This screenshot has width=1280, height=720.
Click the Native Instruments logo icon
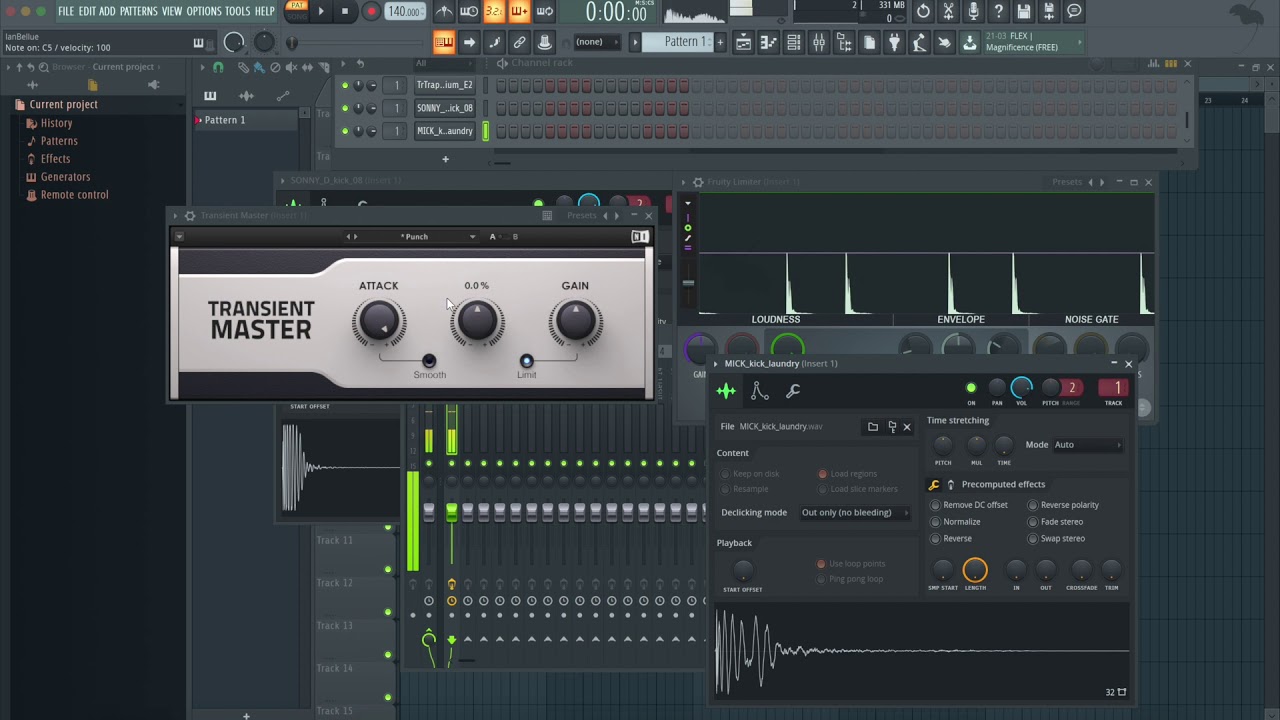tap(640, 237)
